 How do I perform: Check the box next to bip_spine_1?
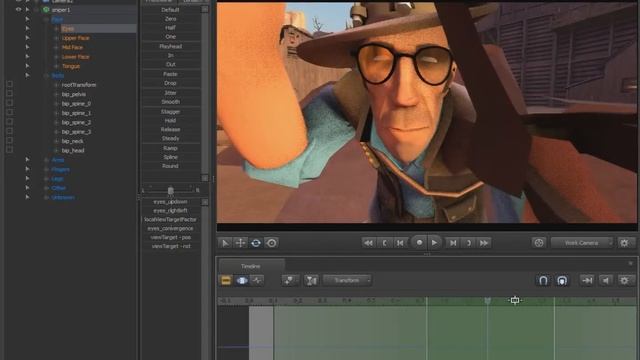pyautogui.click(x=9, y=112)
